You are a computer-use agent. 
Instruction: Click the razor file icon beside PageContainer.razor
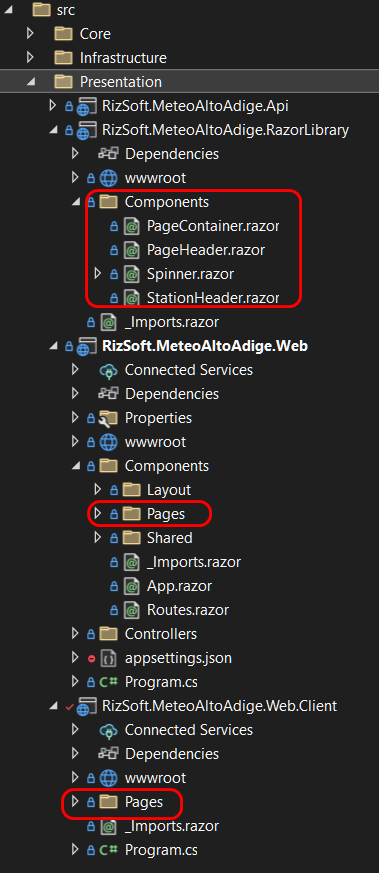coord(131,226)
